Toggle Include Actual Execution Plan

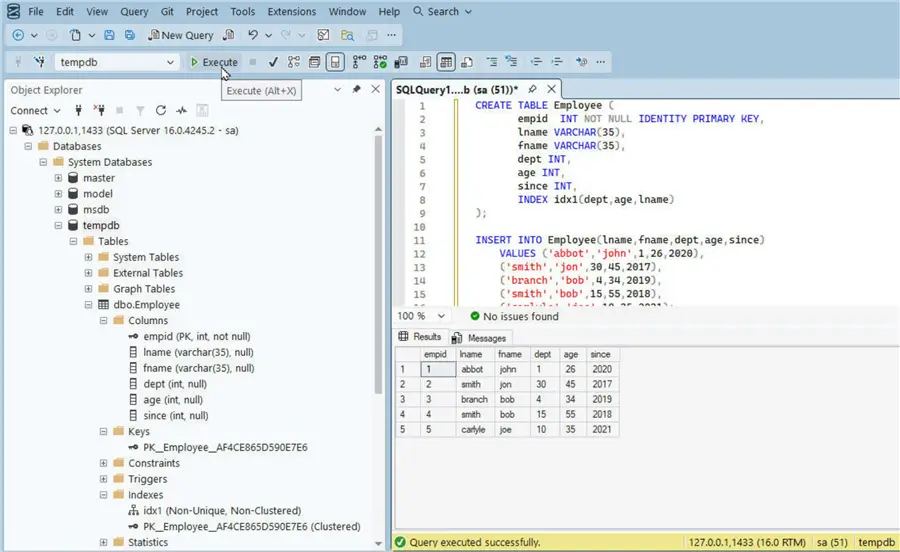click(359, 62)
